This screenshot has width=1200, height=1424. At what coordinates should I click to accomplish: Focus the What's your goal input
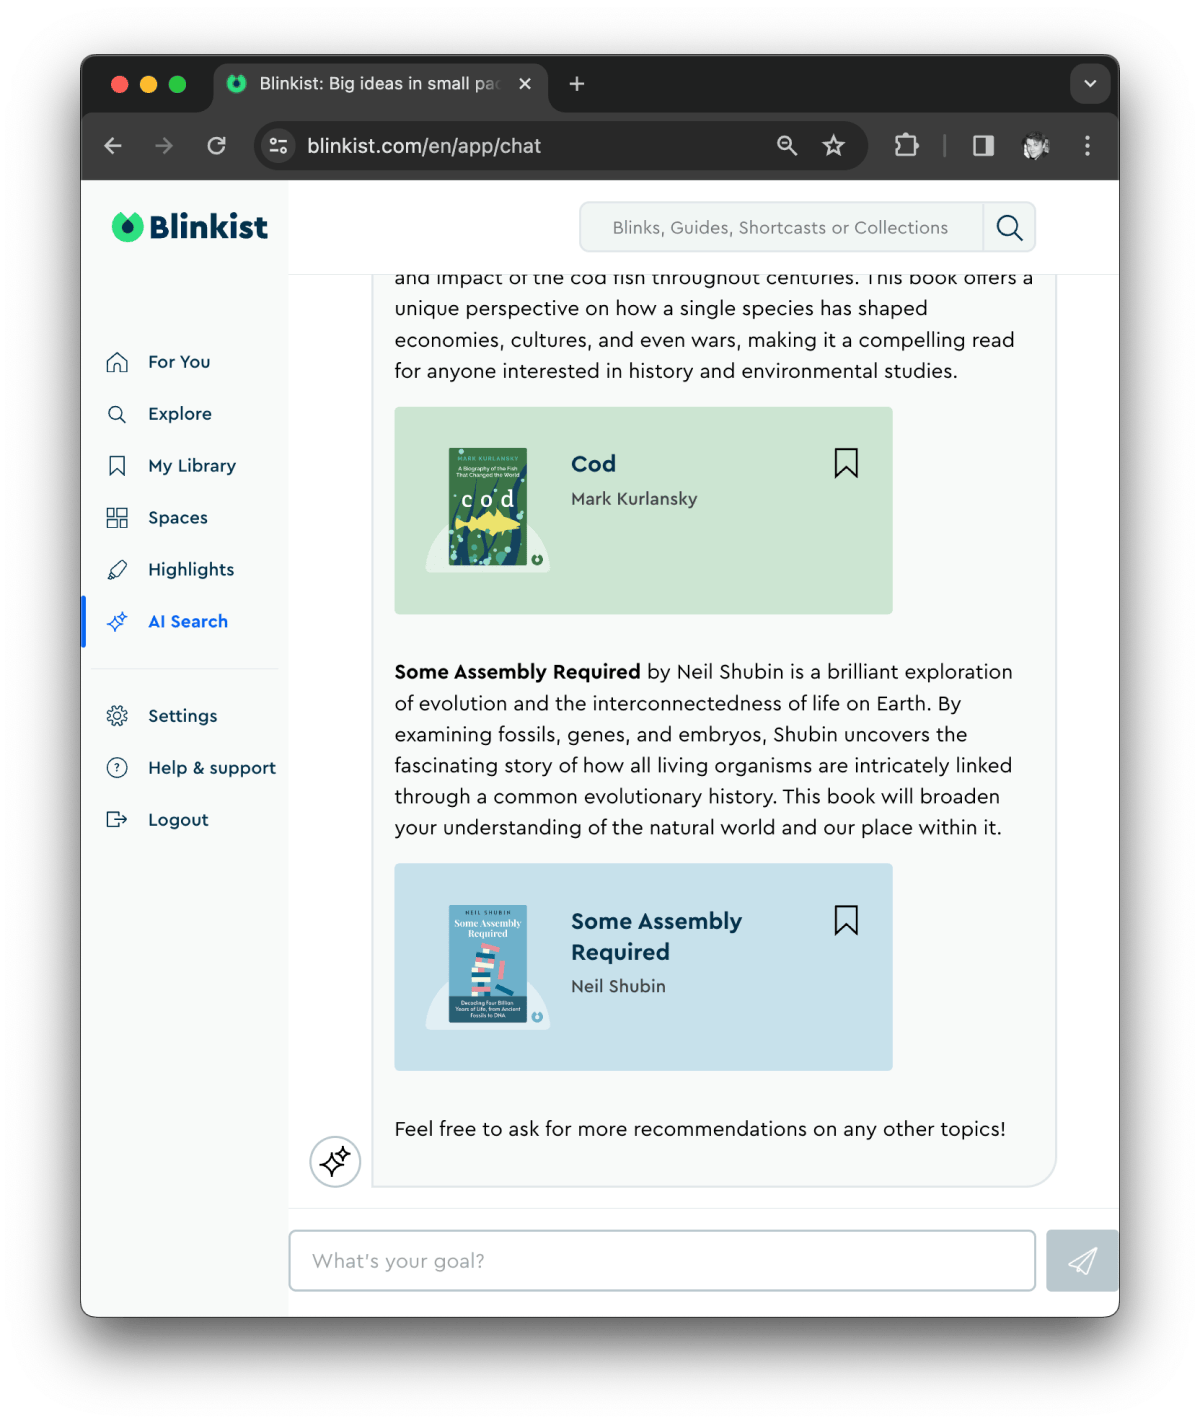tap(662, 1261)
